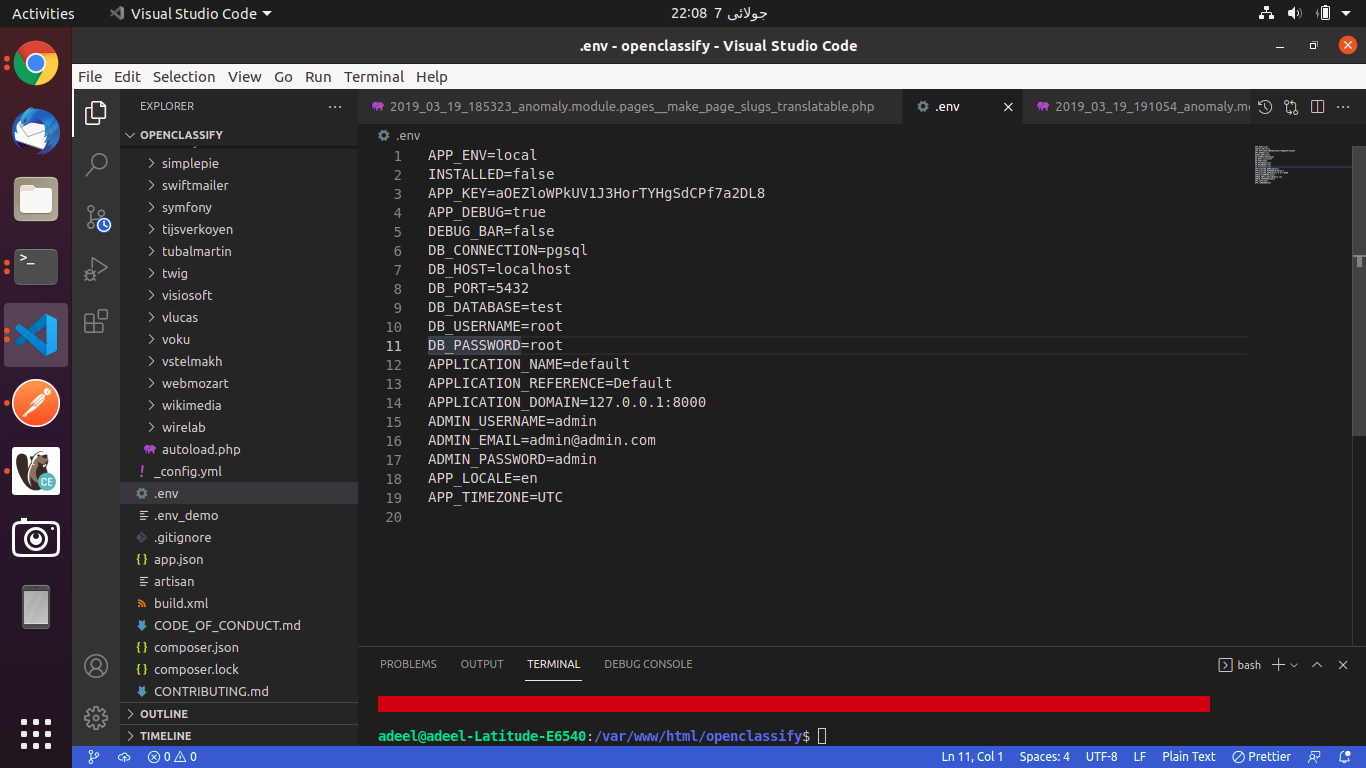The height and width of the screenshot is (768, 1366).
Task: Add a new terminal with the plus icon
Action: (x=1279, y=664)
